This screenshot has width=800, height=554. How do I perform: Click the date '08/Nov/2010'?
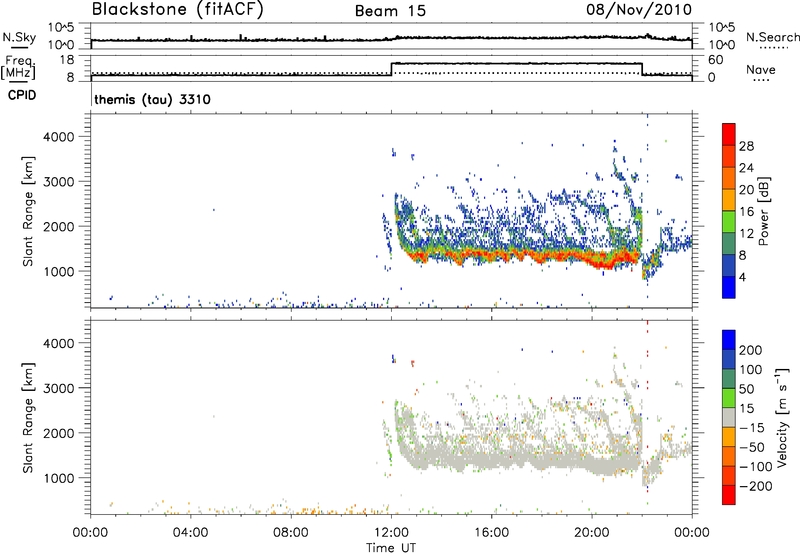click(639, 9)
